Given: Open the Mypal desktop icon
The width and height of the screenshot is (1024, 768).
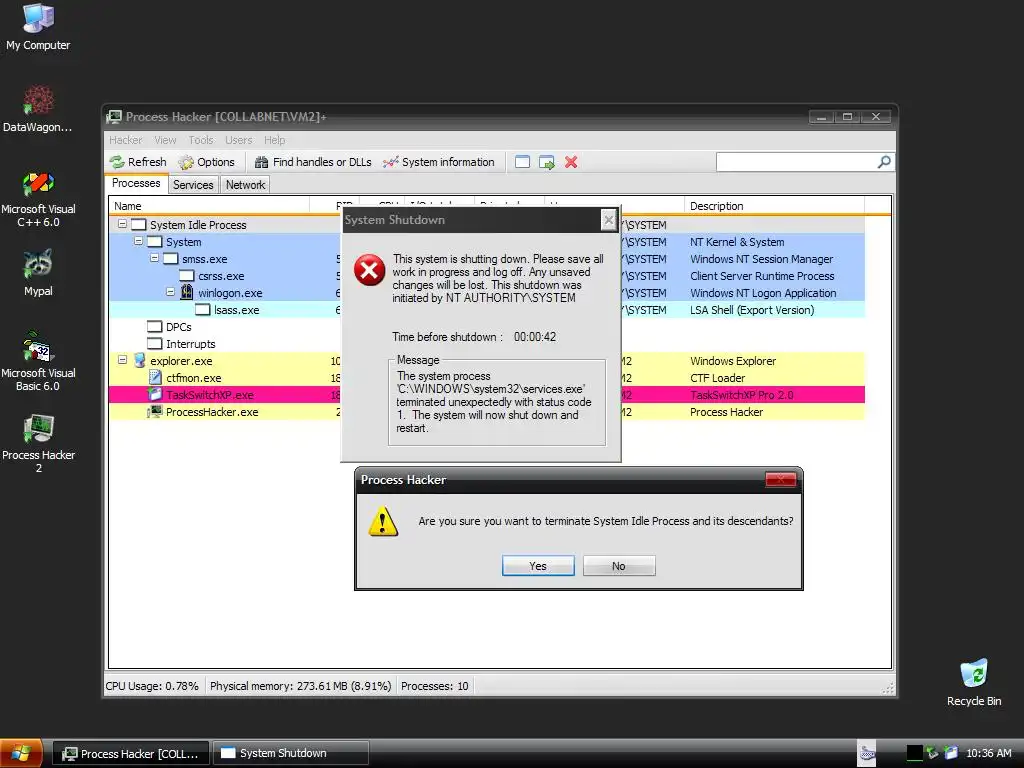Looking at the screenshot, I should pyautogui.click(x=38, y=273).
